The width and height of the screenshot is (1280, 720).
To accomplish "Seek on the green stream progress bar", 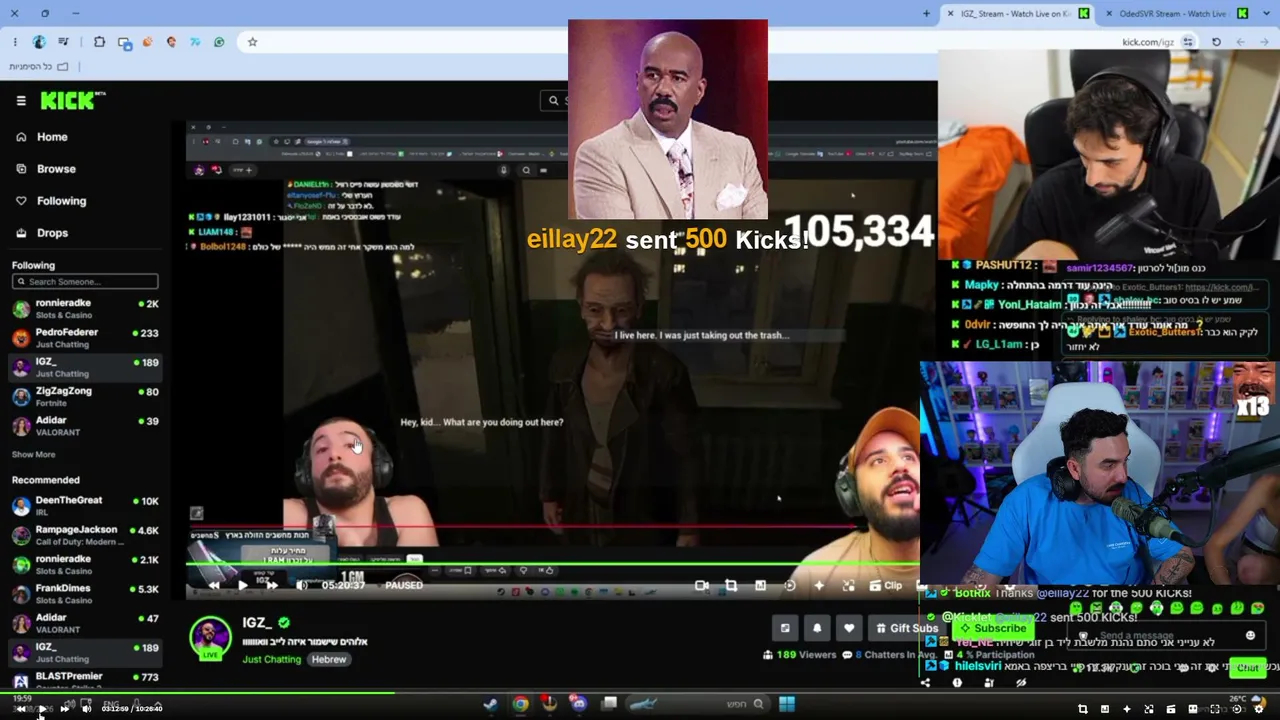I will 553,564.
